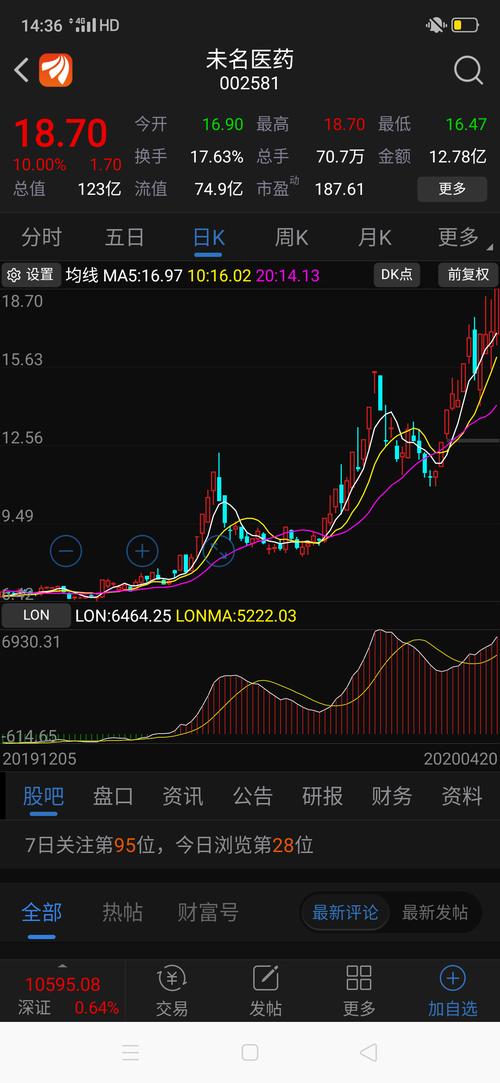
Task: Tap the start date 20191205 label
Action: [x=39, y=759]
